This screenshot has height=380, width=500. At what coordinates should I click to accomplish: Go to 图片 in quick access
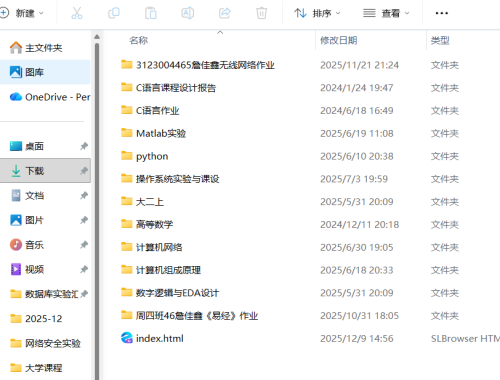[45, 220]
